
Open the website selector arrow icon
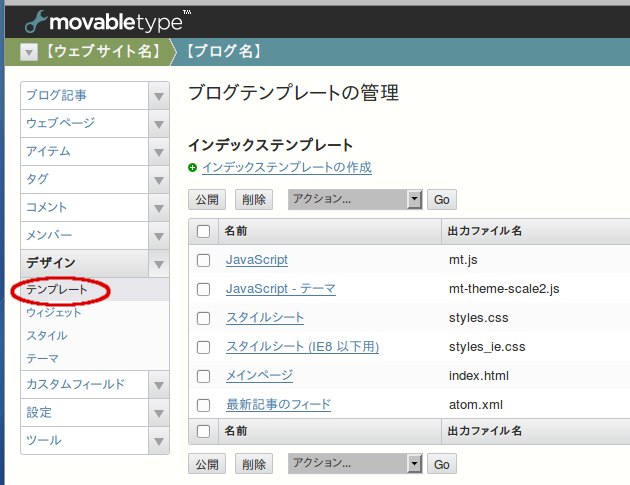pyautogui.click(x=29, y=52)
